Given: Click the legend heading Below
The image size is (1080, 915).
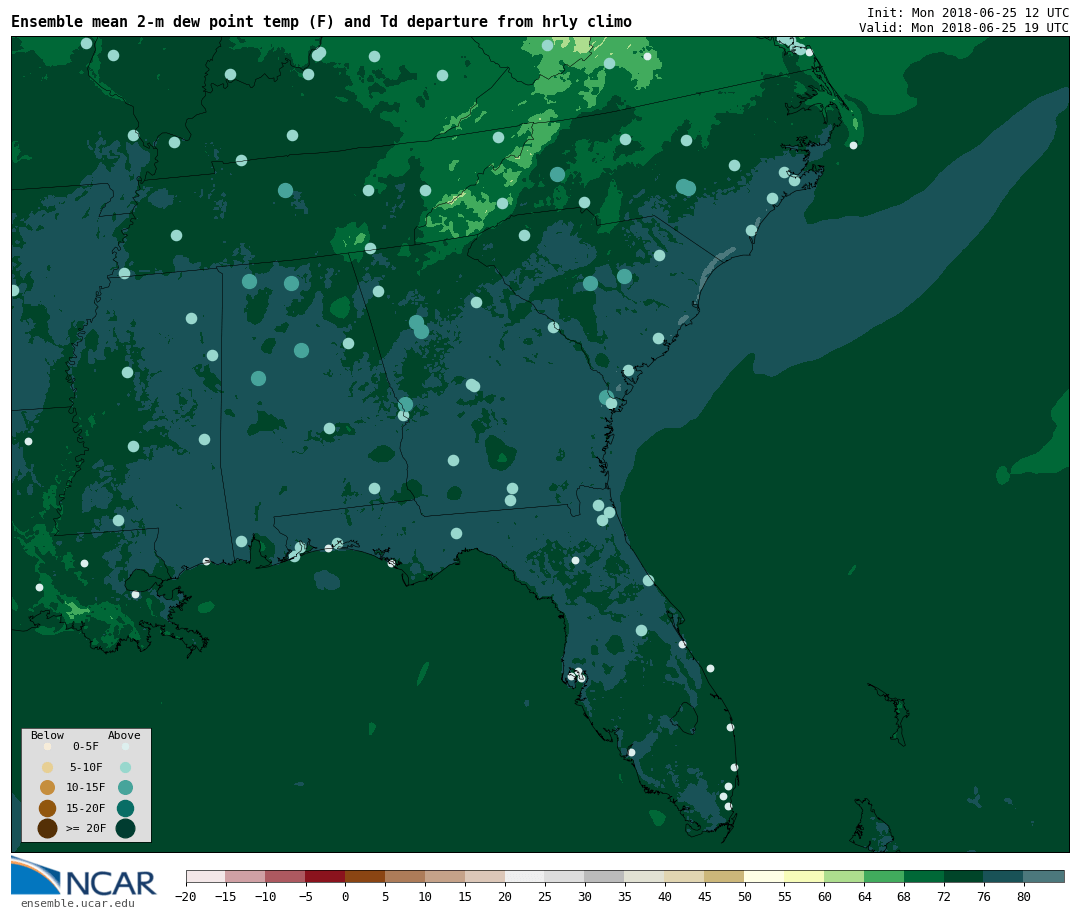Looking at the screenshot, I should click(48, 735).
